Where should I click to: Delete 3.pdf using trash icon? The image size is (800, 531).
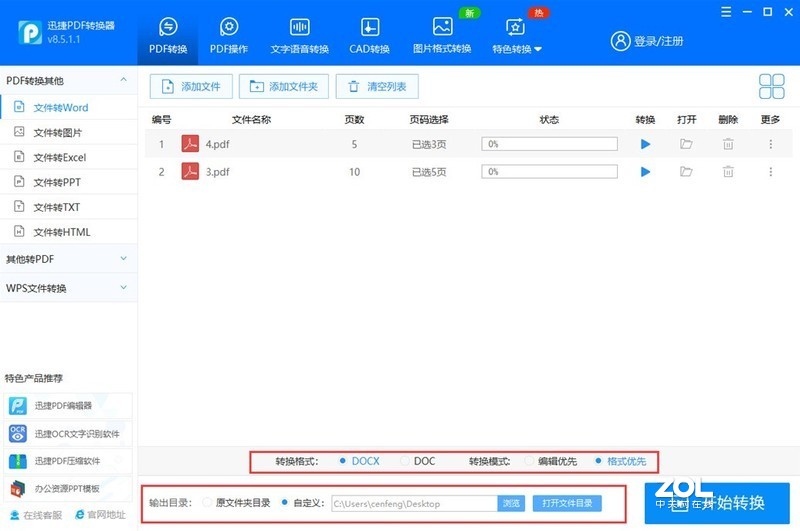728,172
